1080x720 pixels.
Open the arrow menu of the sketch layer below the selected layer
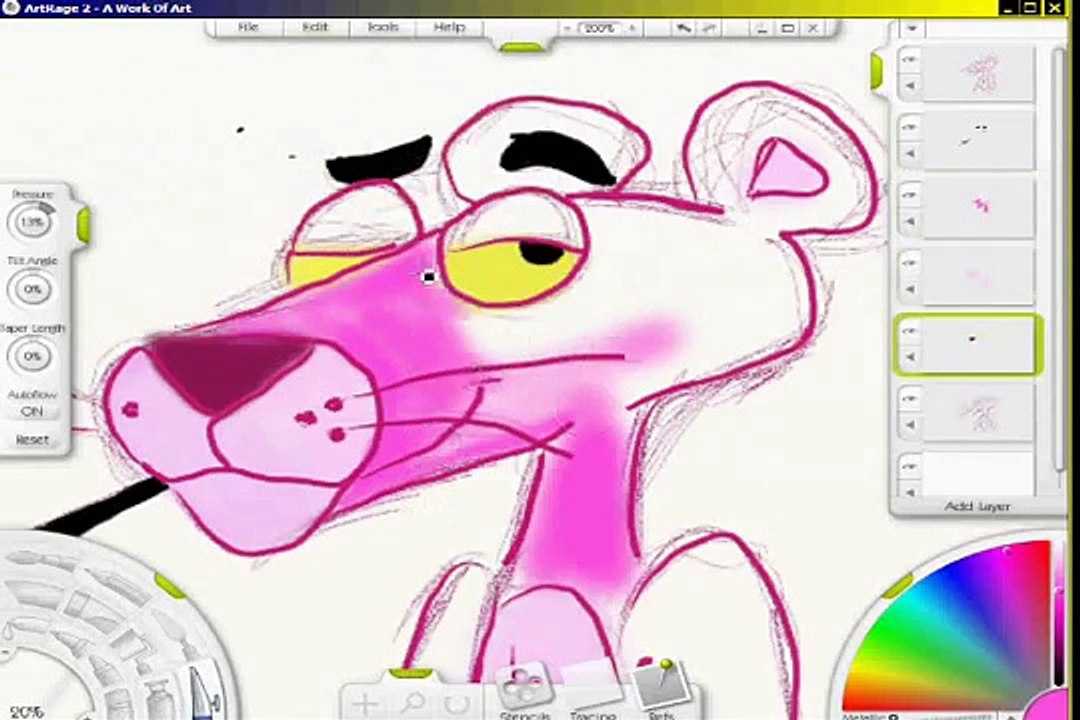(910, 425)
